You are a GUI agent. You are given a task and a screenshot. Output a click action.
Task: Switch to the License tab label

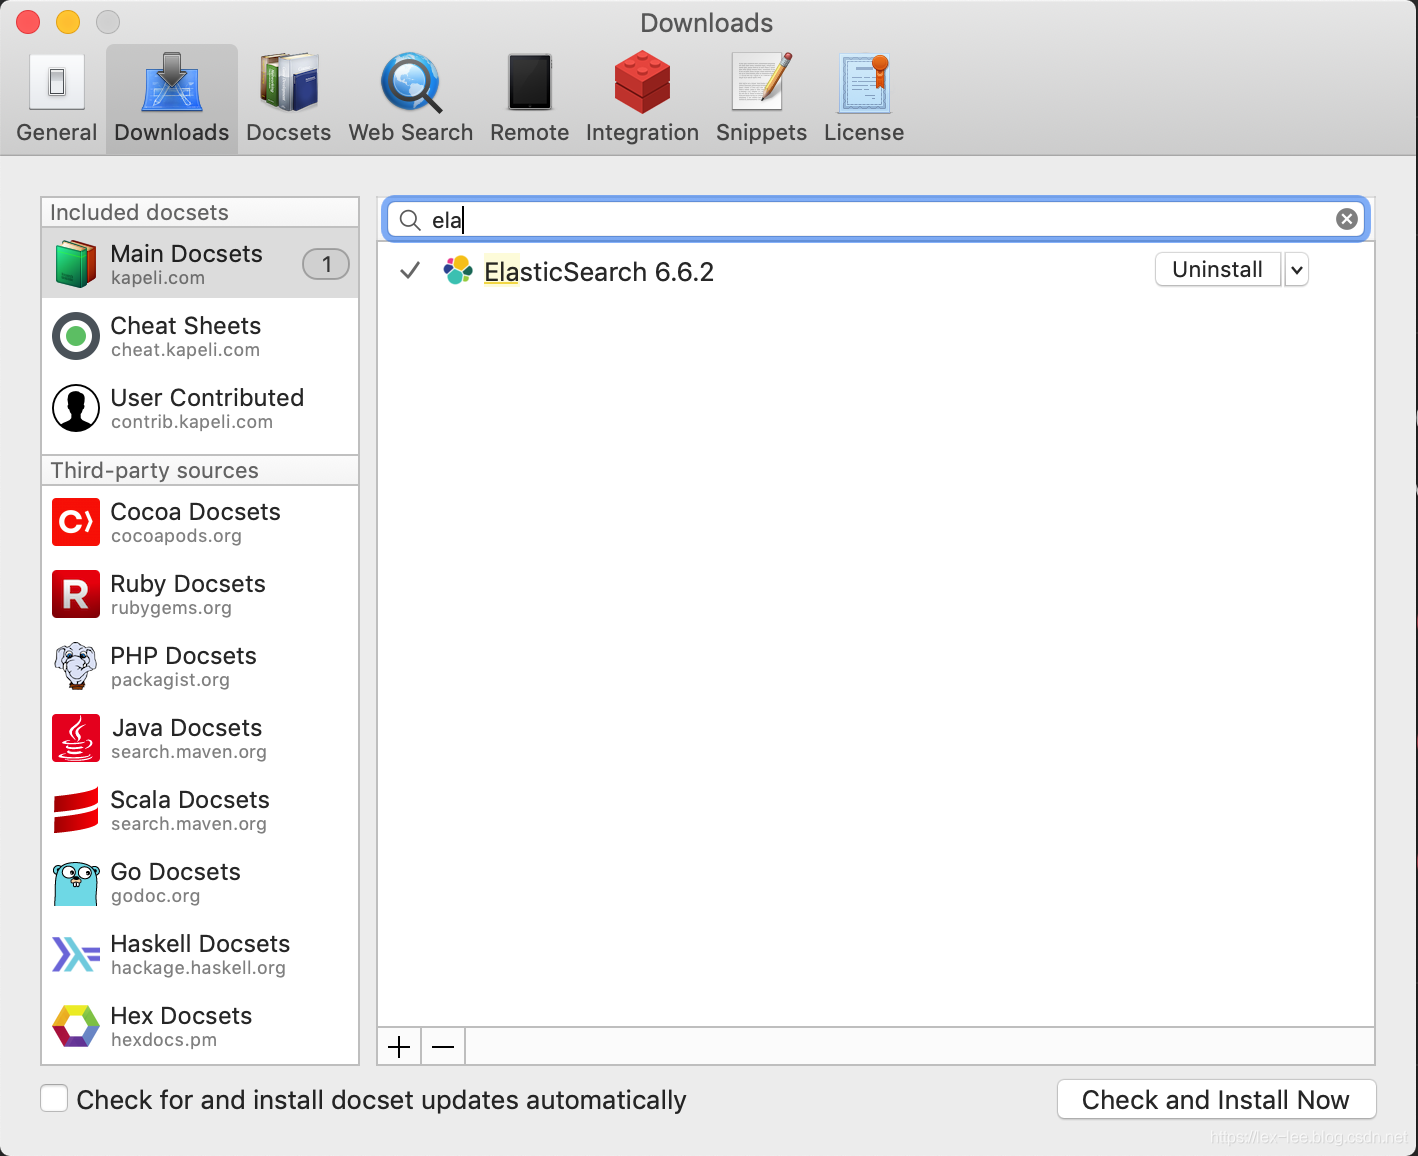coord(864,133)
